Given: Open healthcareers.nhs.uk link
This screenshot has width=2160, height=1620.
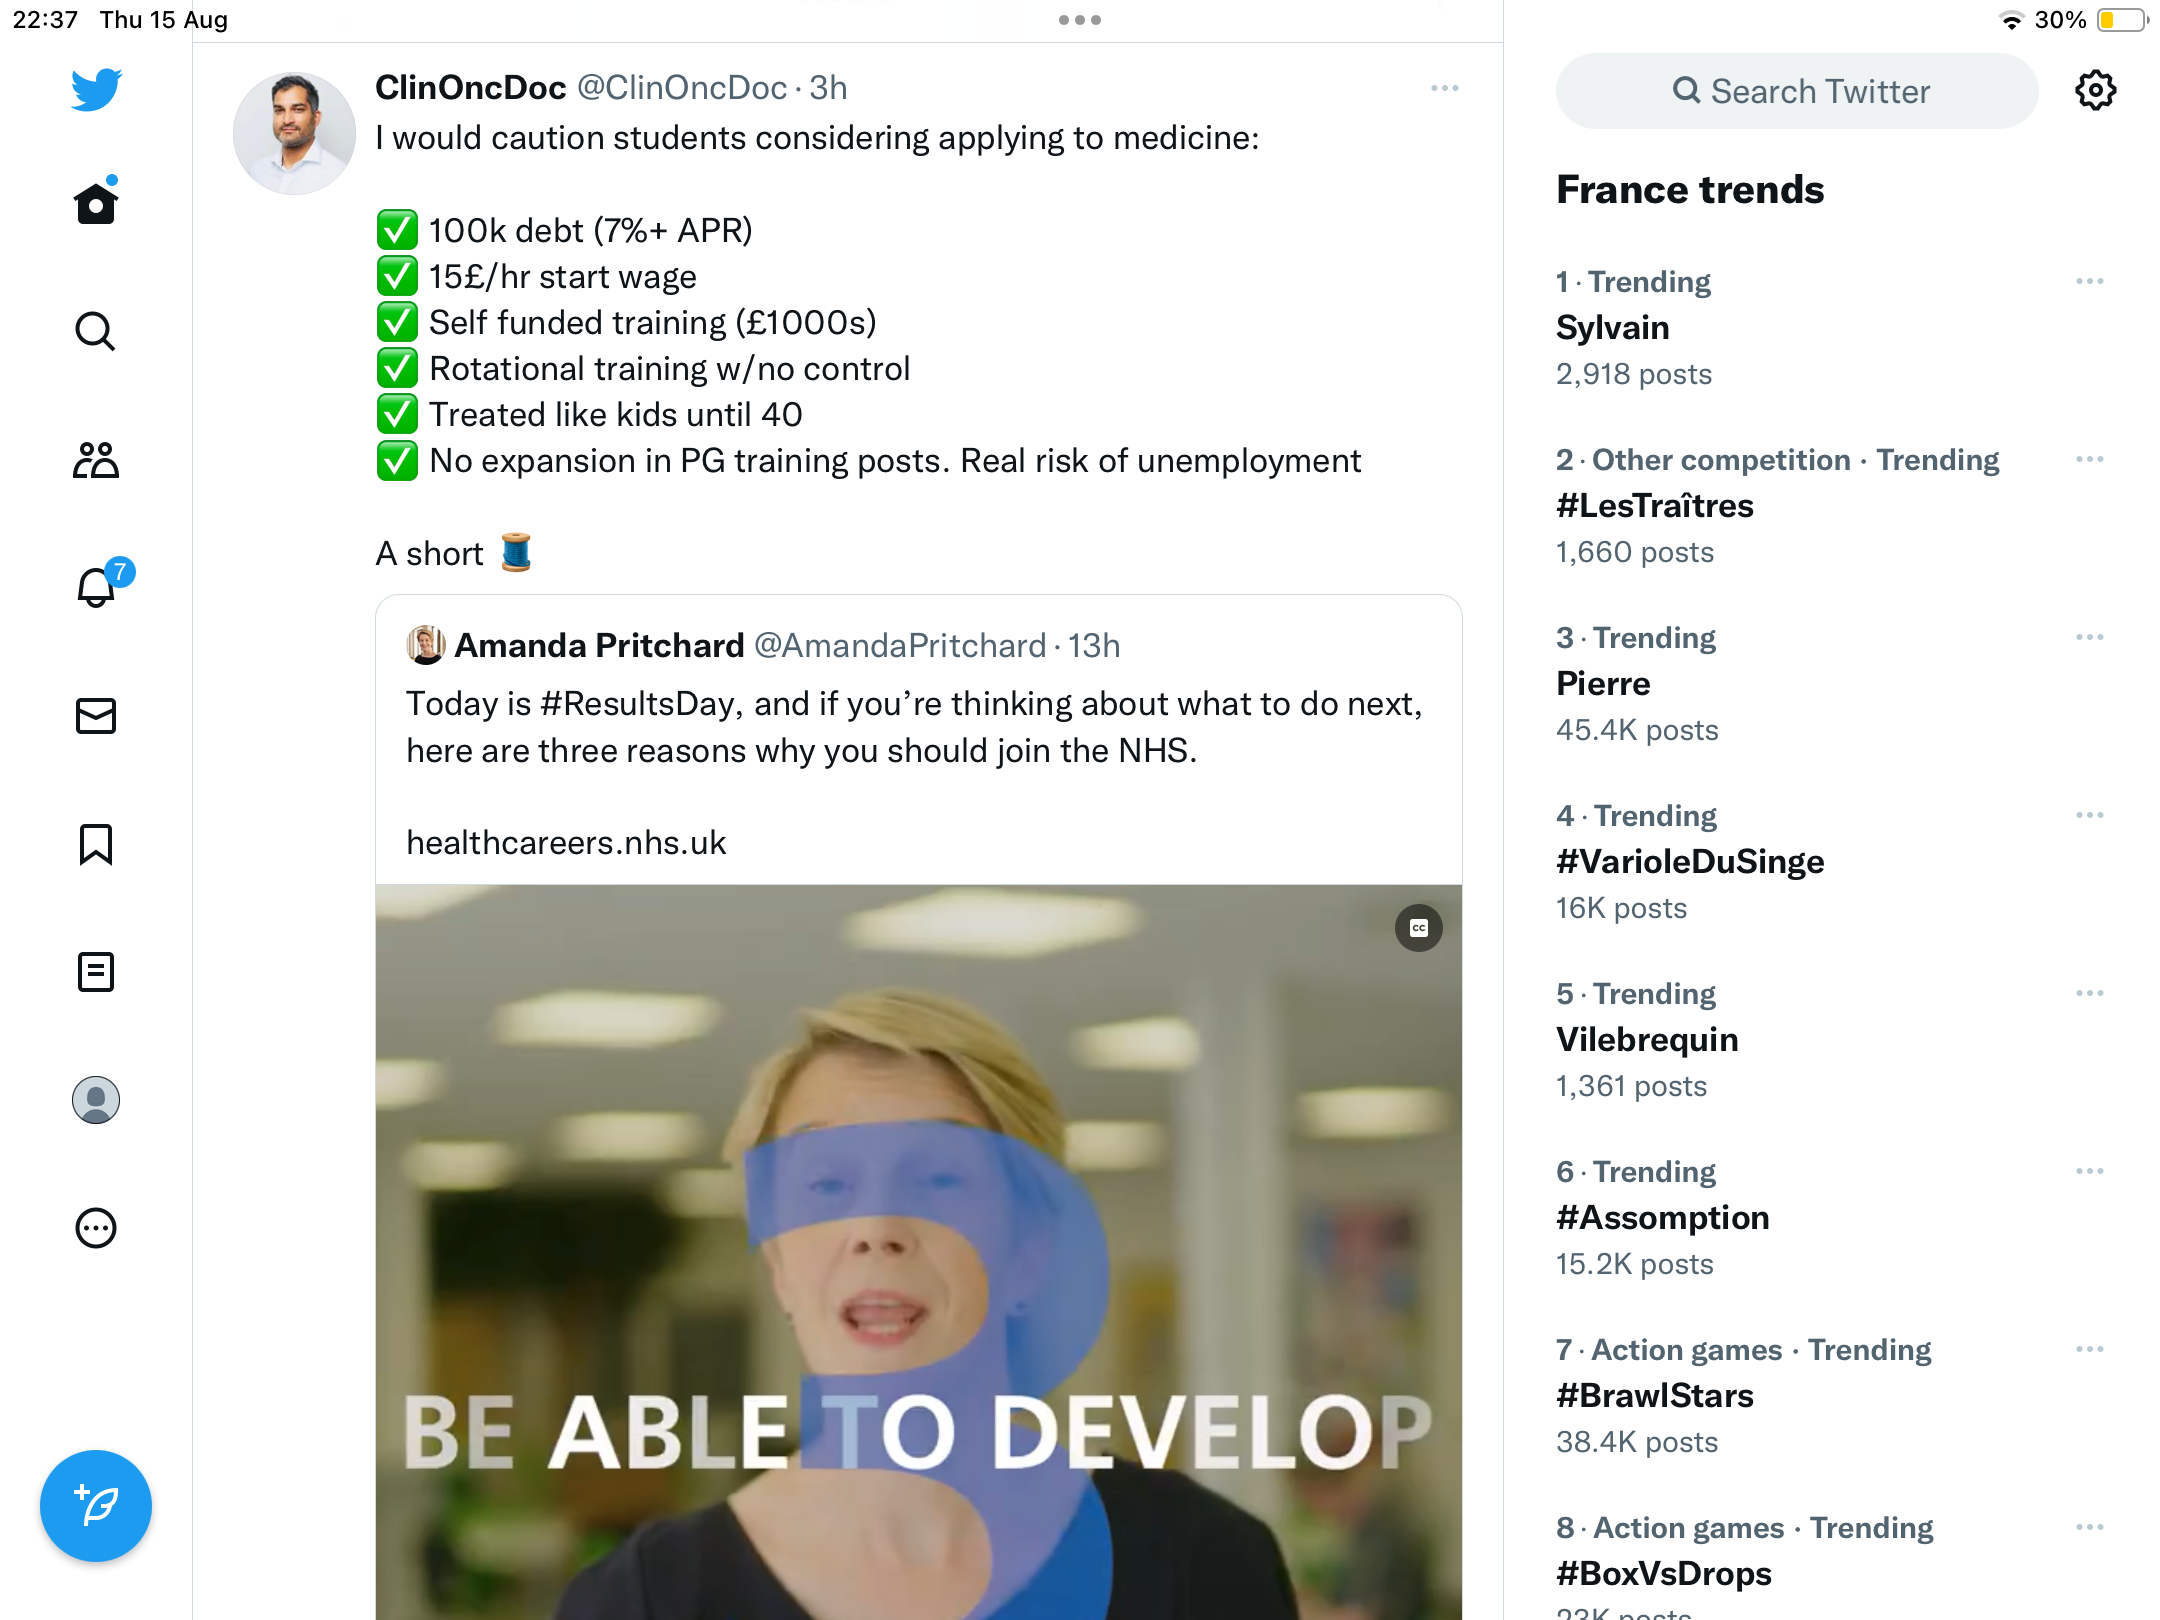Looking at the screenshot, I should tap(566, 843).
